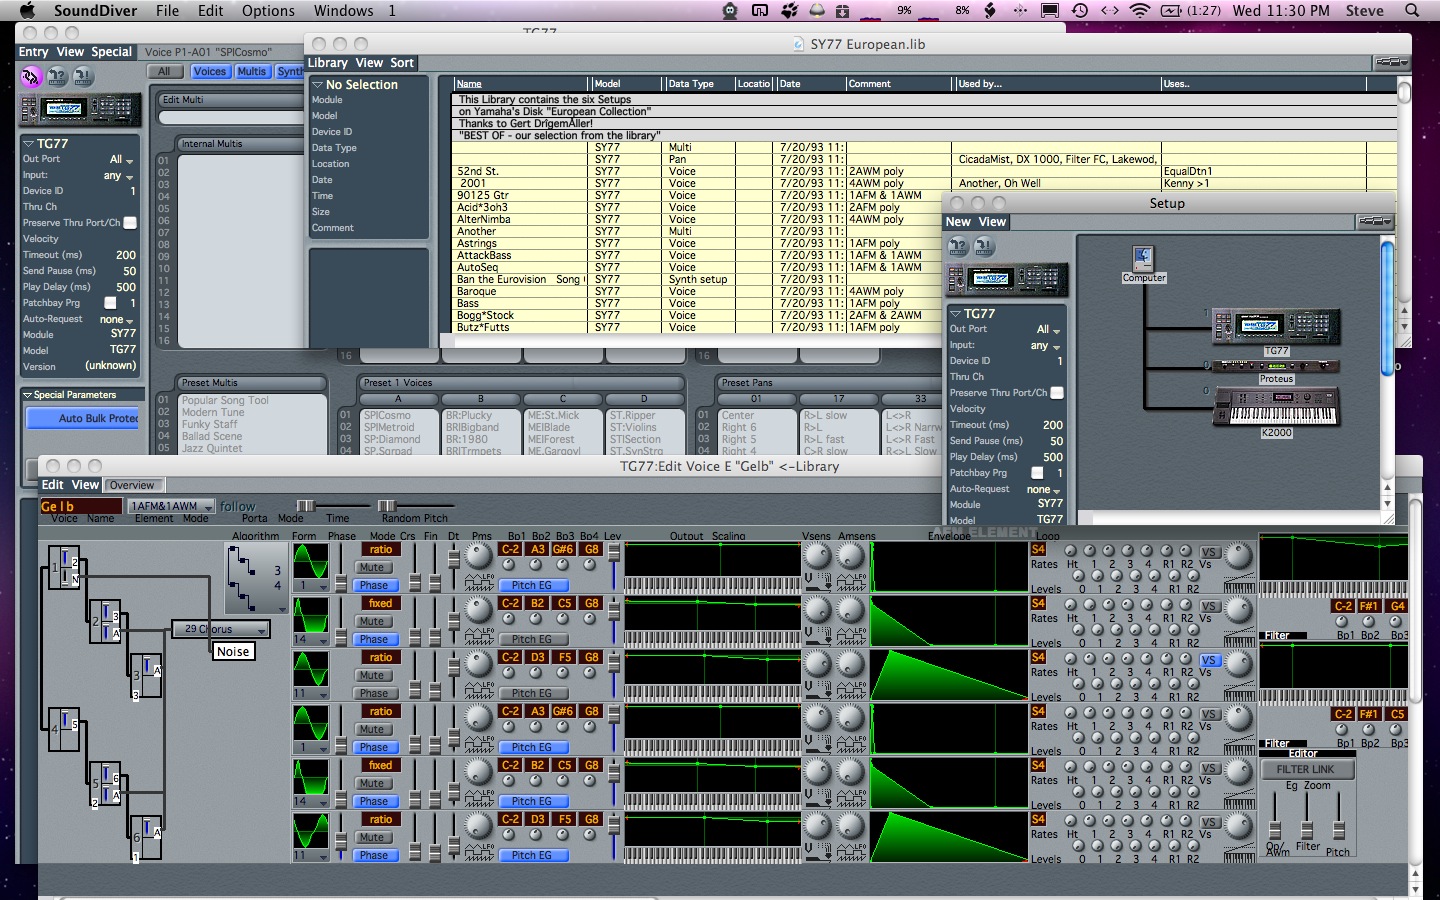Toggle Preserve Thru Port/Ch in Setup window
The image size is (1440, 900).
pyautogui.click(x=1057, y=393)
